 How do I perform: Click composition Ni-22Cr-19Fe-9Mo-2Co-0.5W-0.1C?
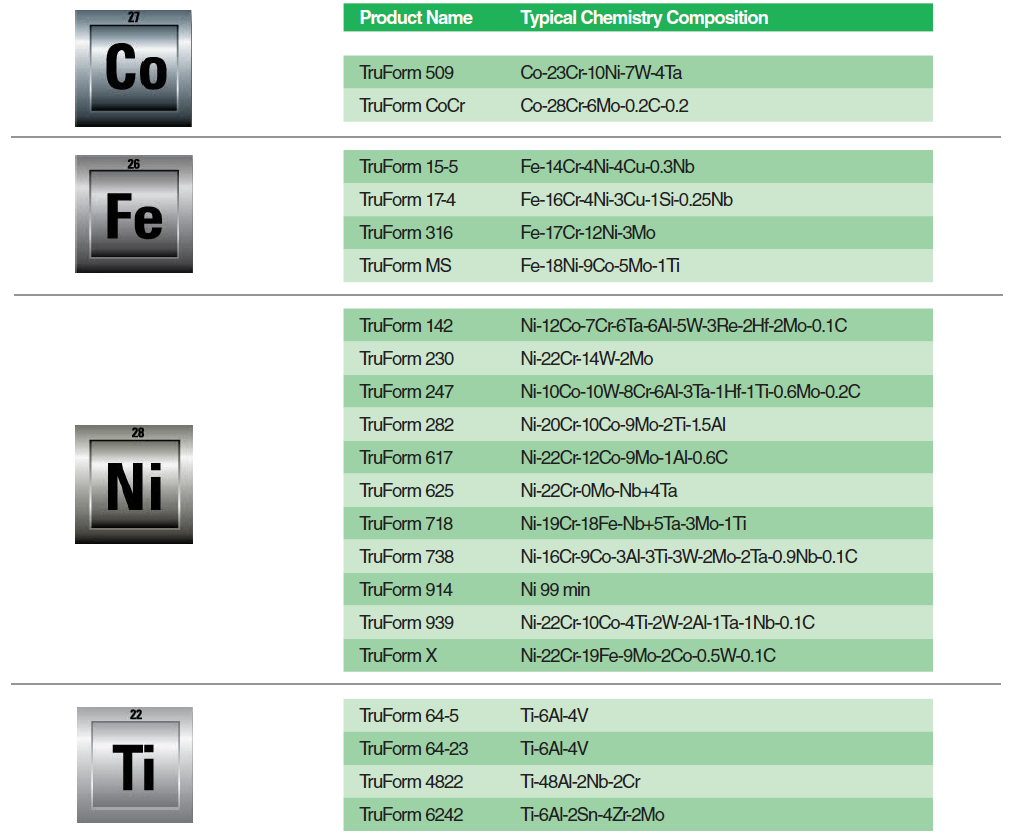point(648,656)
